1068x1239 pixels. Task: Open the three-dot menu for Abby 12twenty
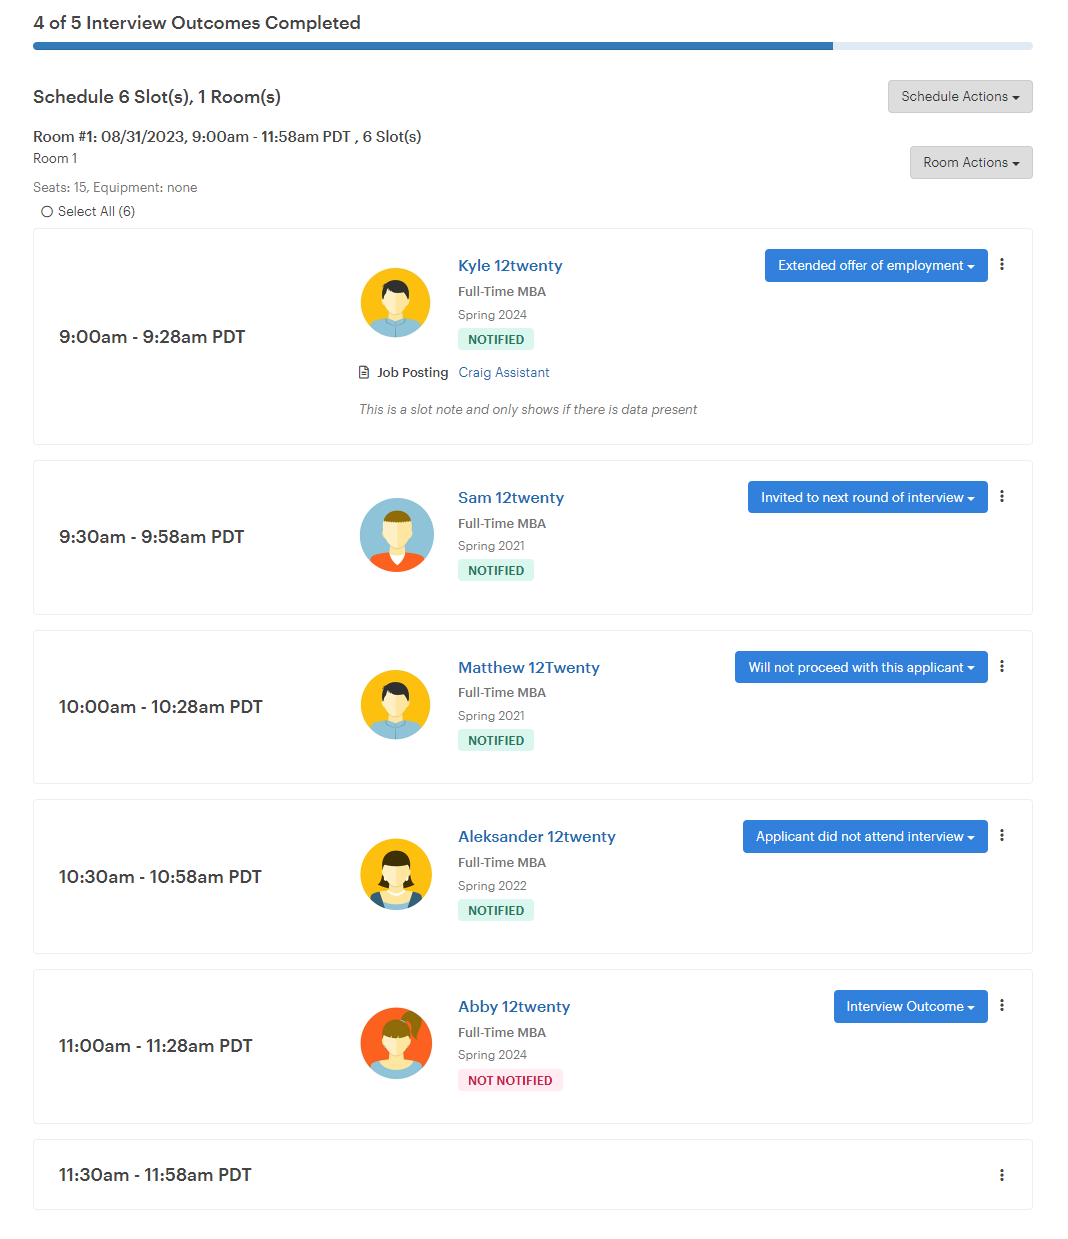pyautogui.click(x=1002, y=1006)
